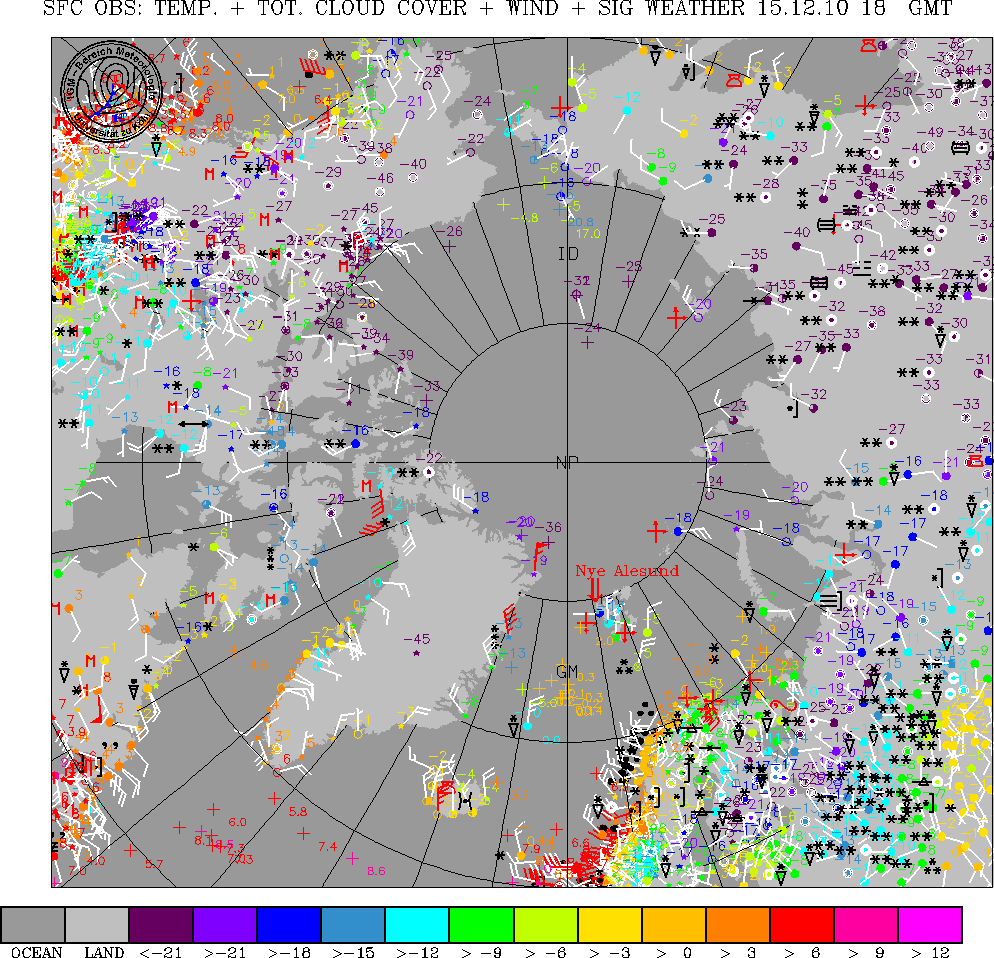Click the -46 temperature reading
The width and height of the screenshot is (994, 958).
point(380,178)
